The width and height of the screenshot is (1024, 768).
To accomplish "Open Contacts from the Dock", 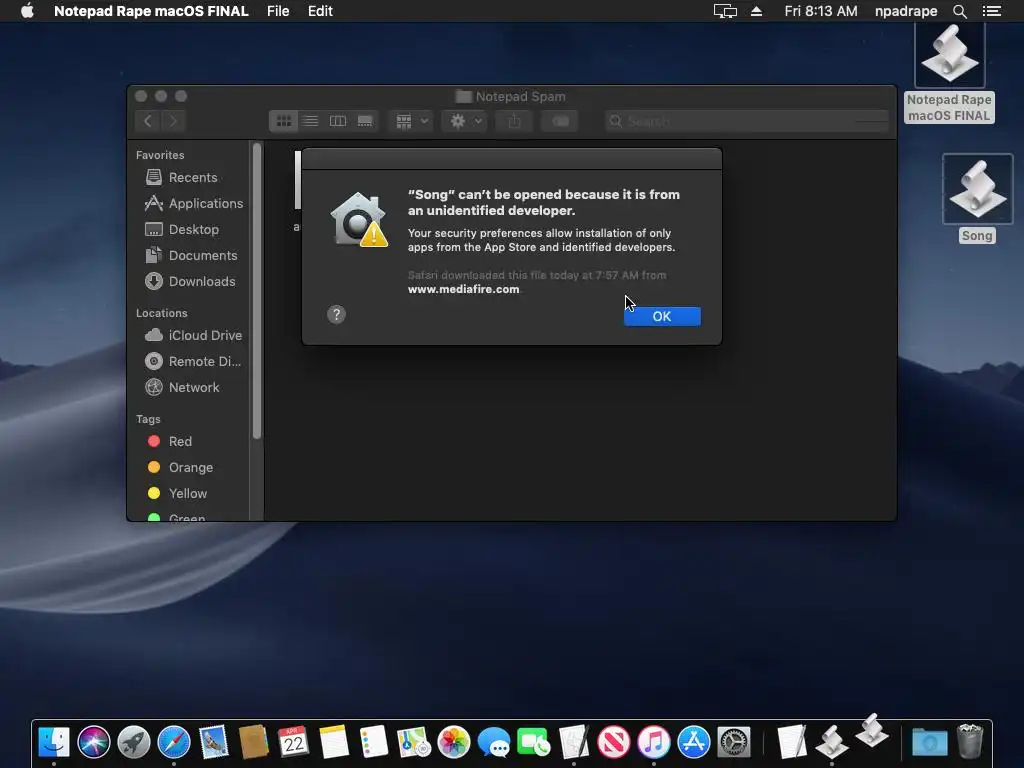I will click(253, 743).
